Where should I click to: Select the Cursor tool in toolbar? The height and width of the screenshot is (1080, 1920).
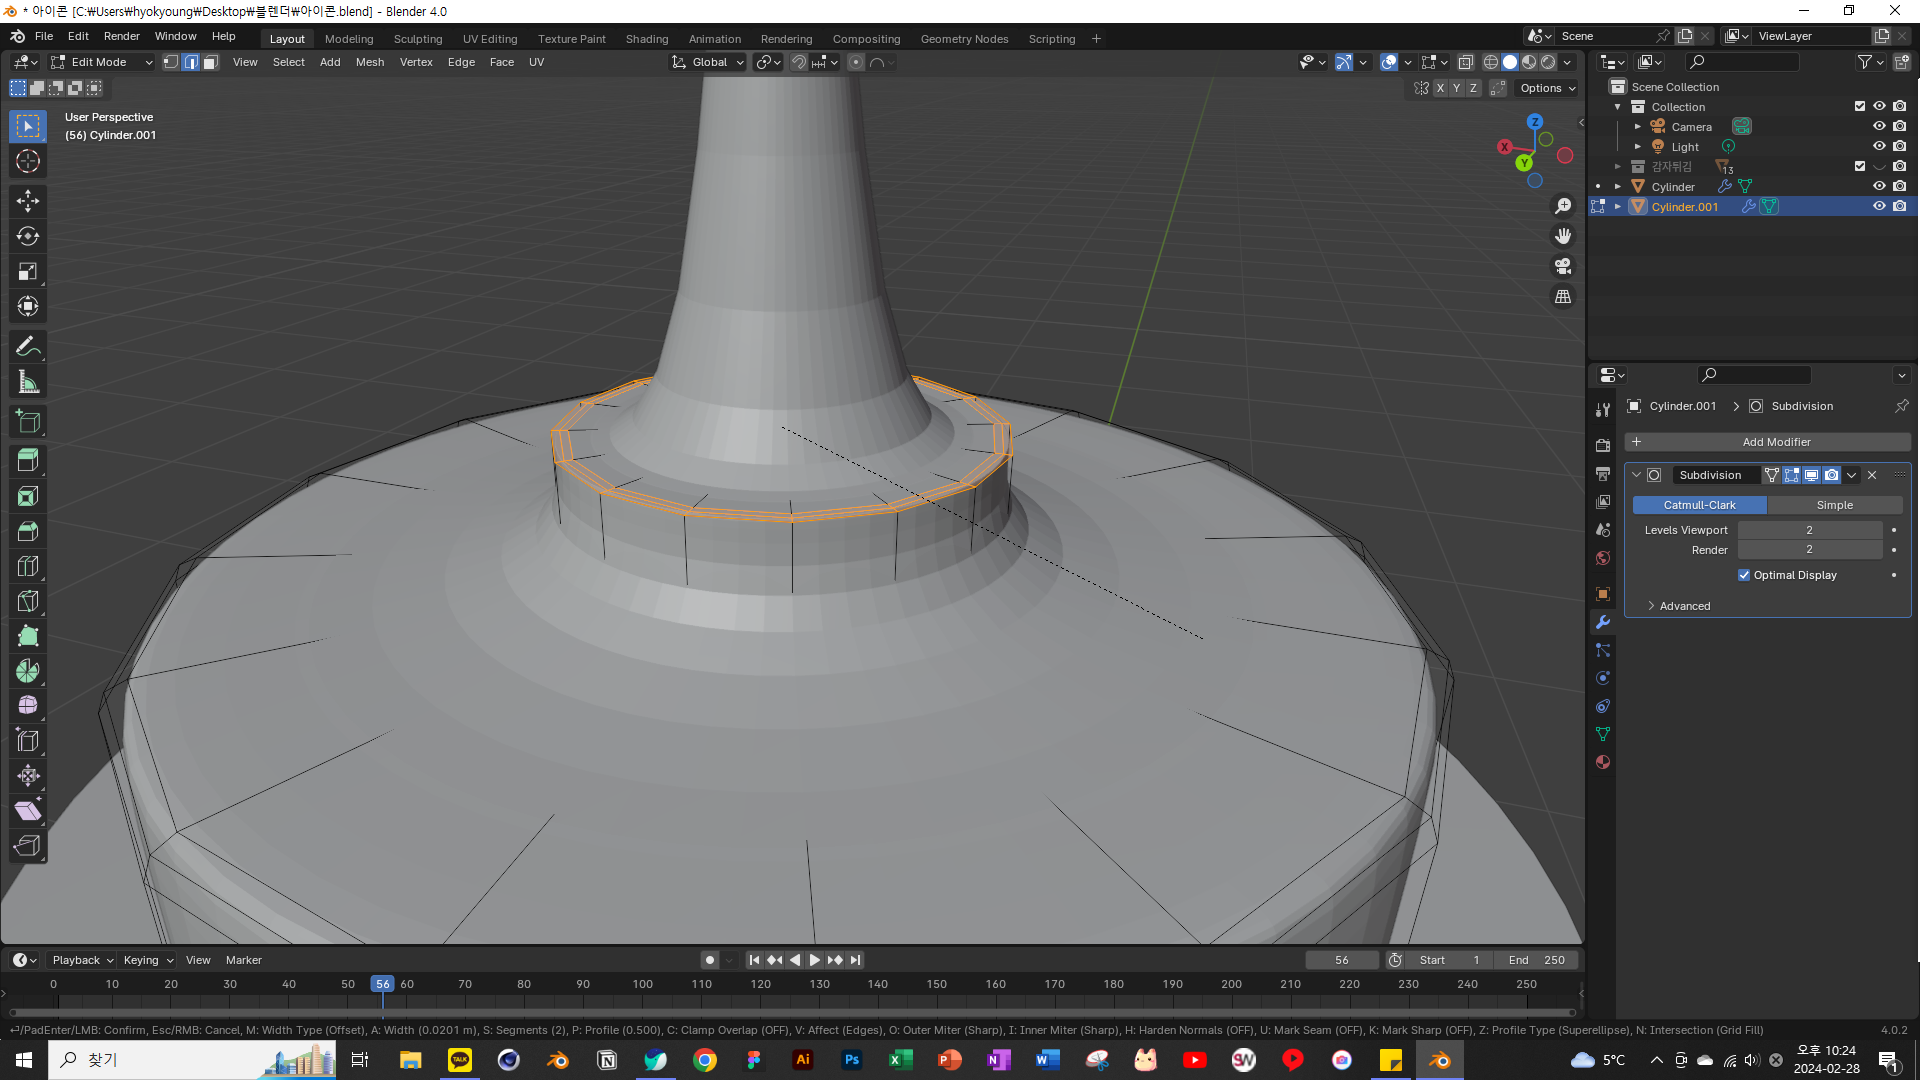[28, 161]
